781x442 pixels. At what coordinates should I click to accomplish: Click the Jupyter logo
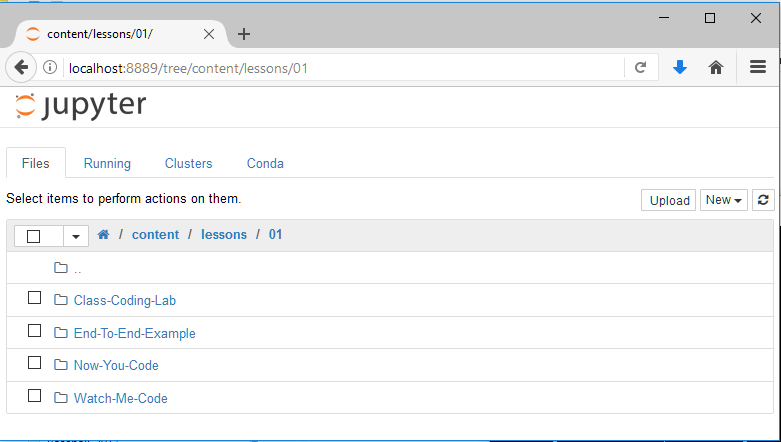(x=81, y=107)
